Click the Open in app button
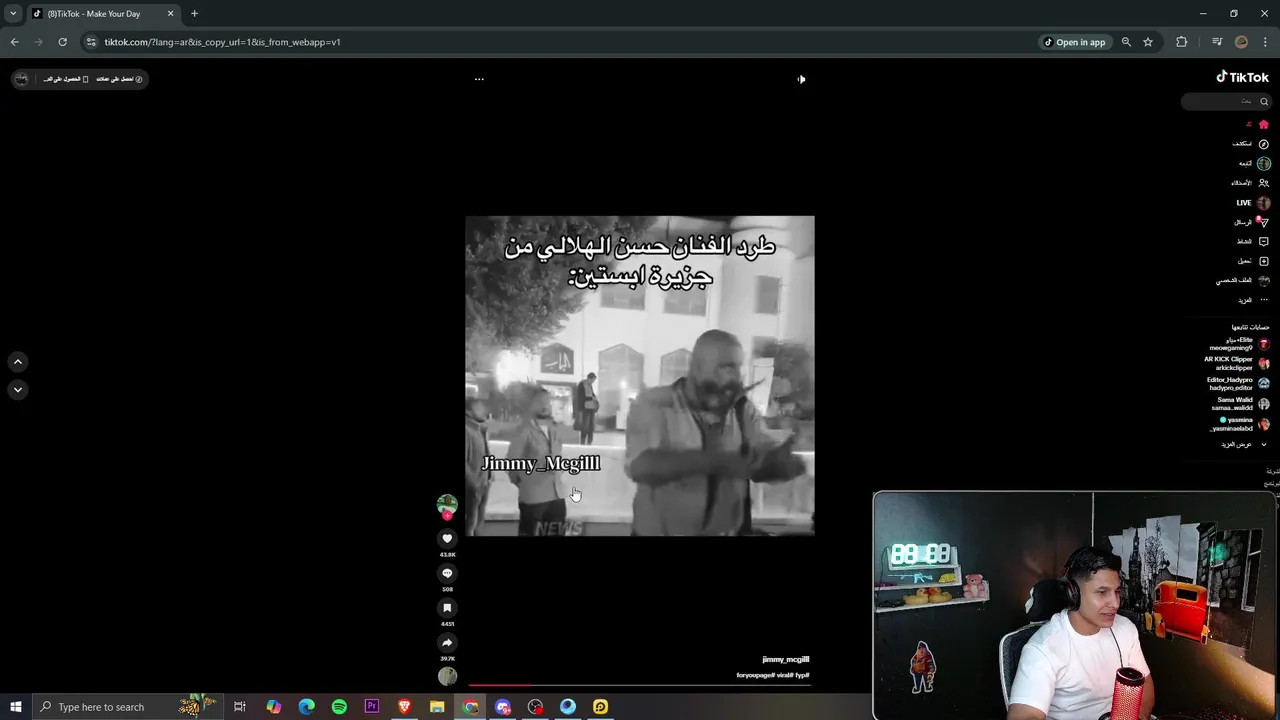 [x=1075, y=42]
